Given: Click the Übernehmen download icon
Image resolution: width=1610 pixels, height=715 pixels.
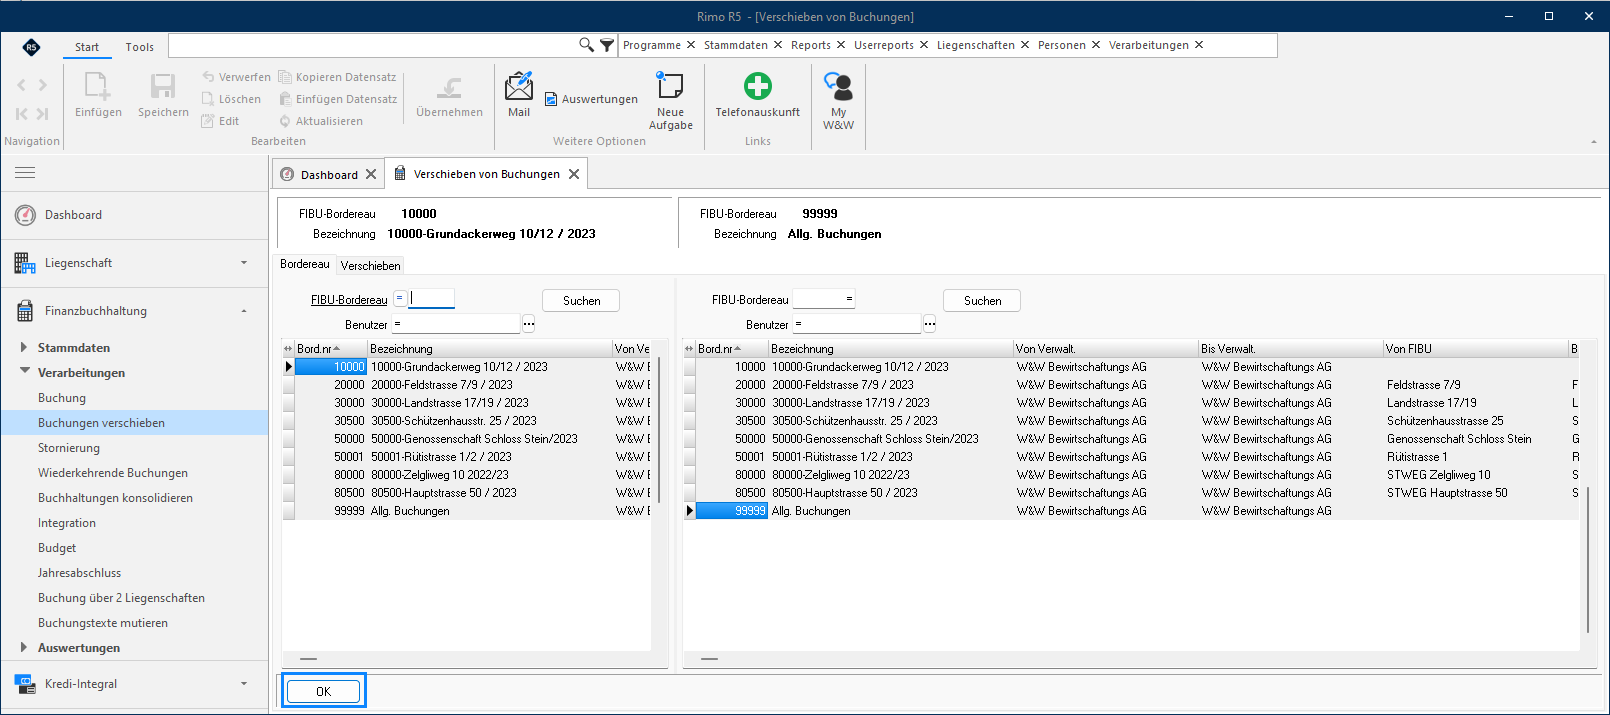Looking at the screenshot, I should tap(450, 88).
